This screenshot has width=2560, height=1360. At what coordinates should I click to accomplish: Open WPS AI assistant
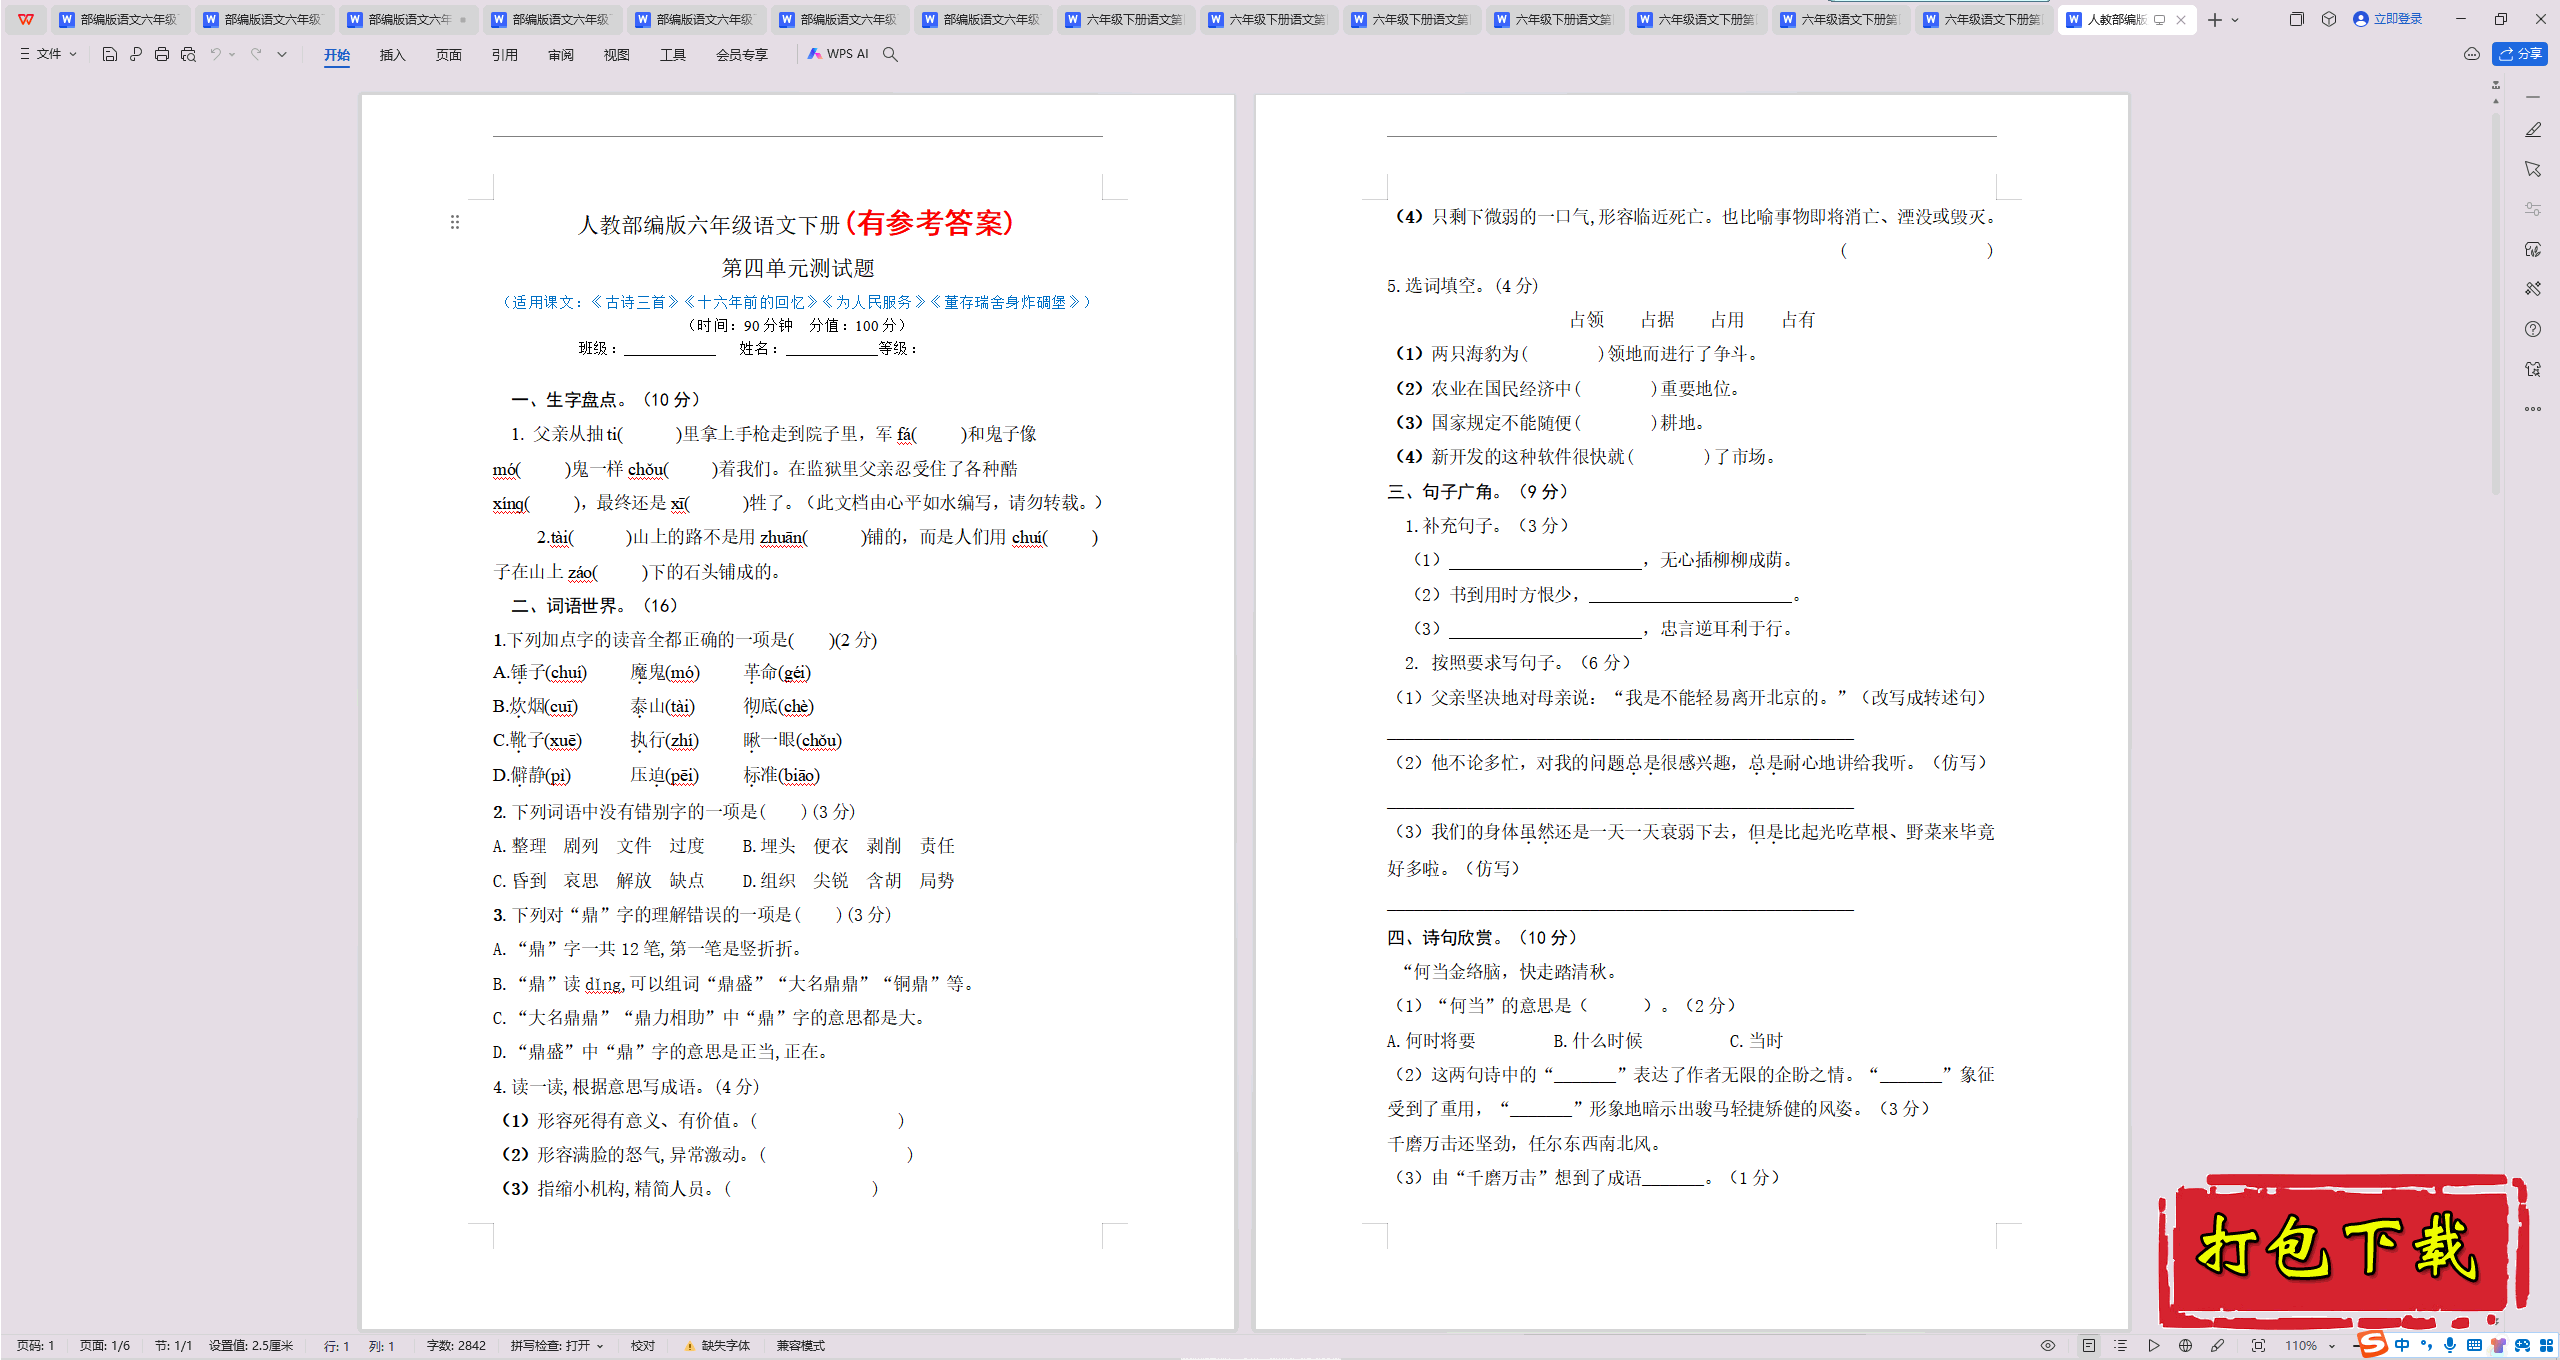pos(838,54)
